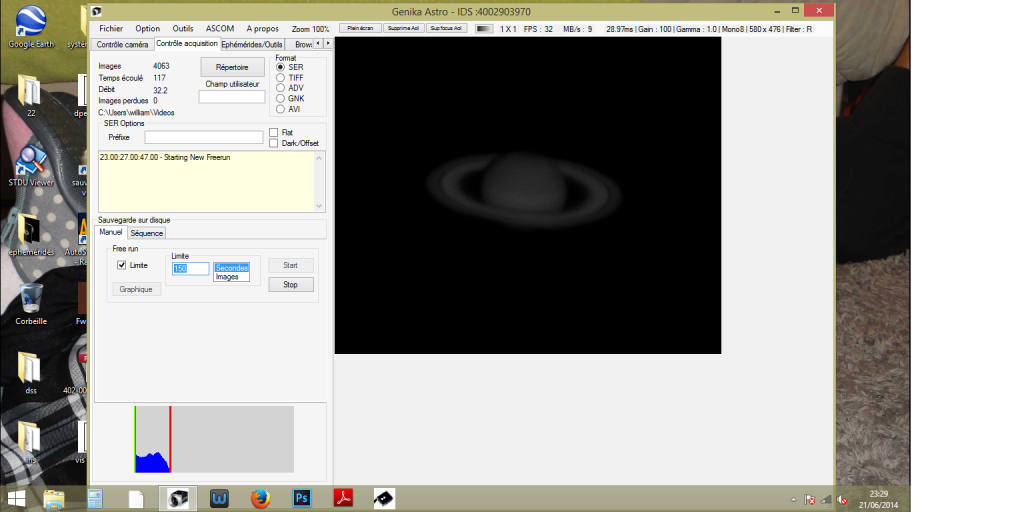
Task: Select the AVI format option
Action: 280,109
